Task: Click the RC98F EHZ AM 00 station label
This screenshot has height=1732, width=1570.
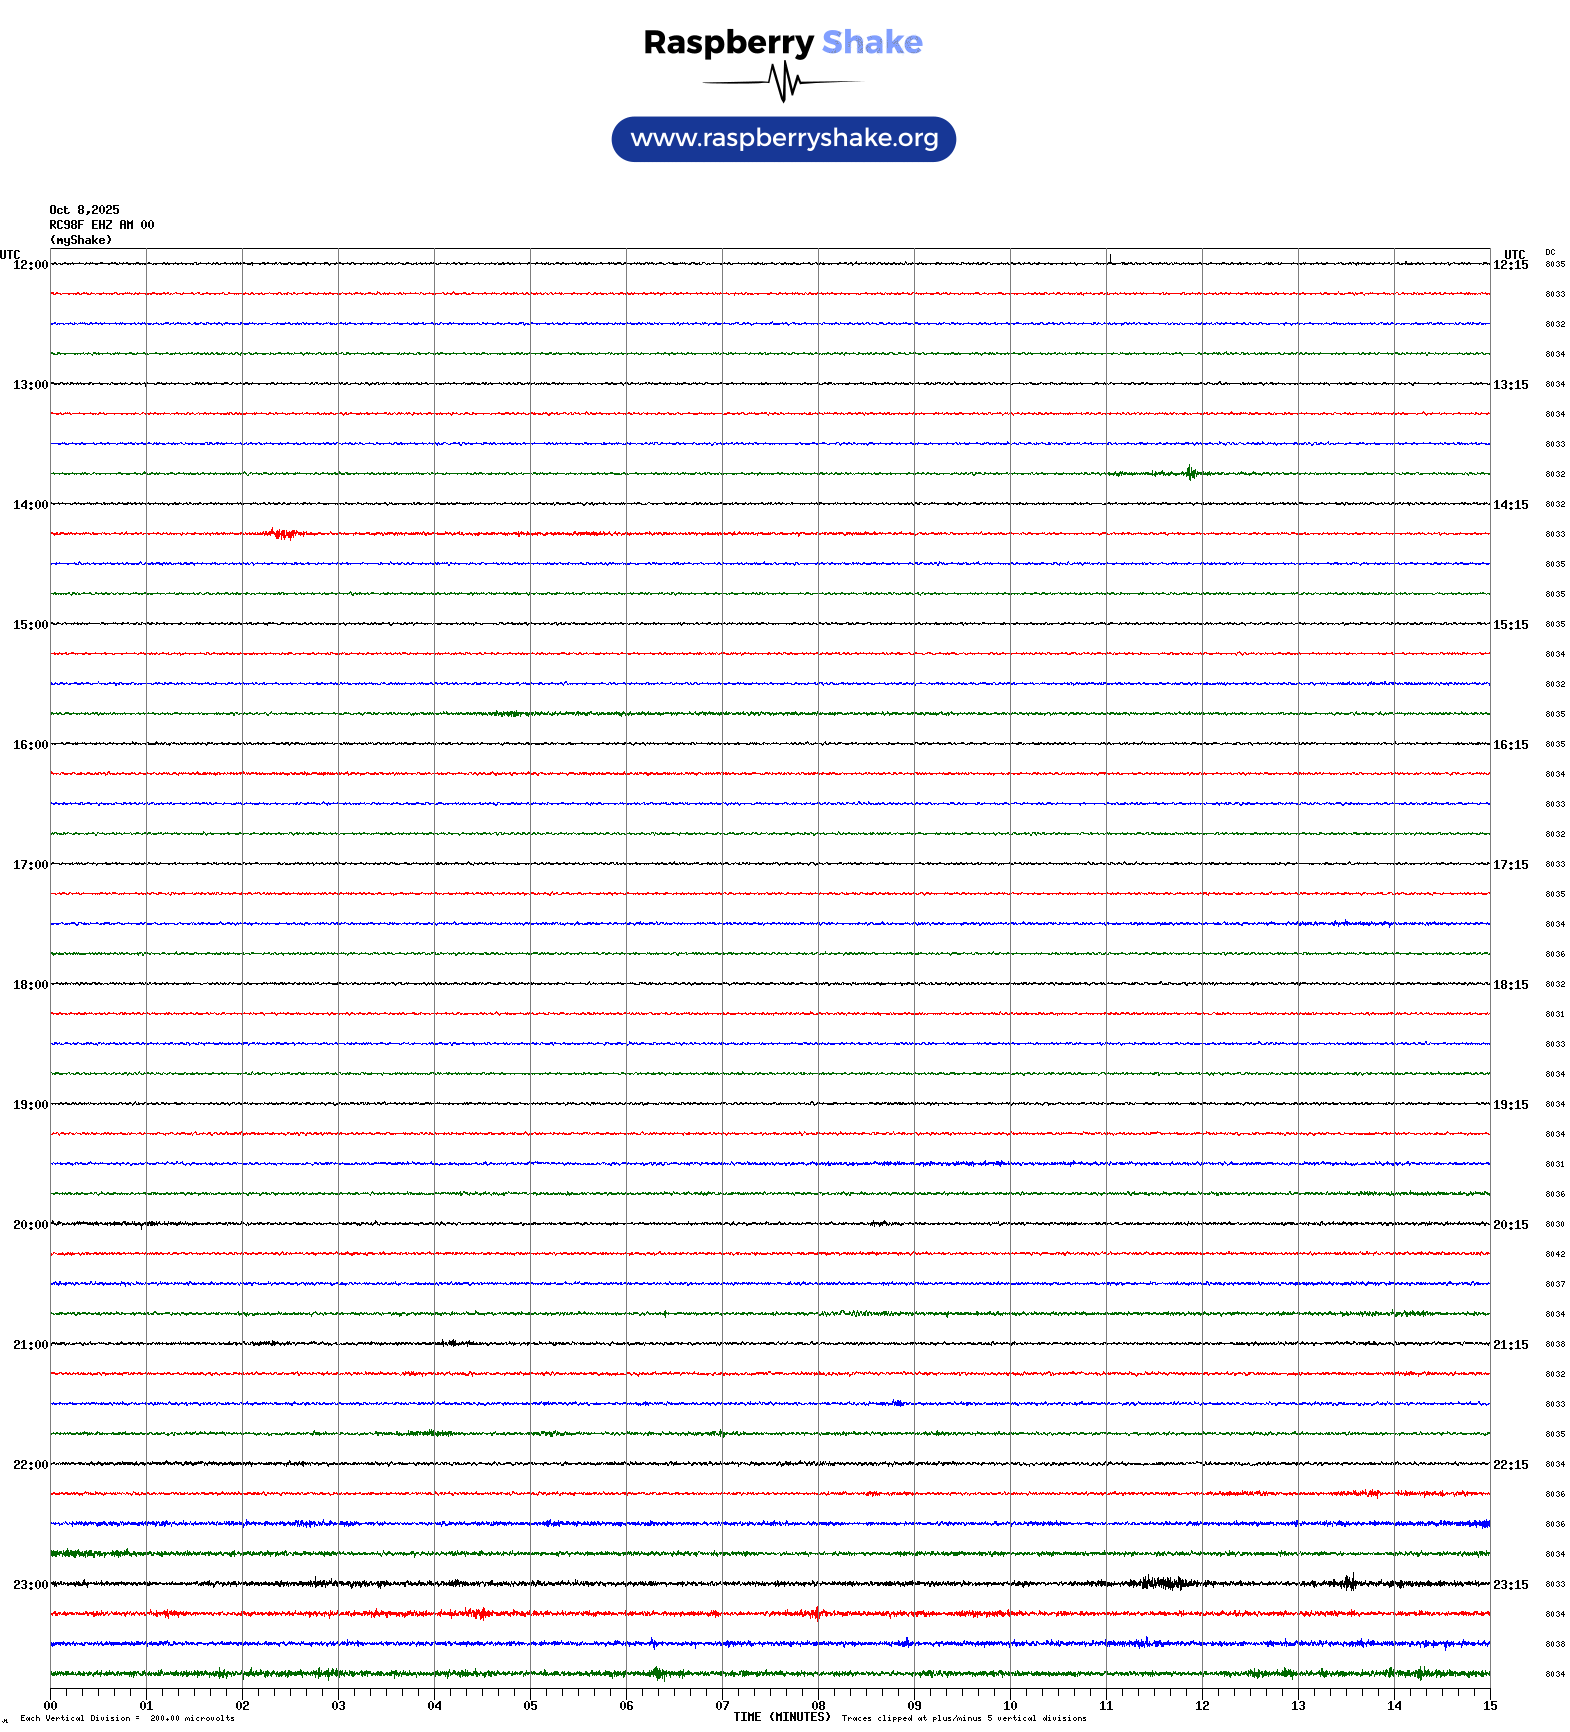Action: click(102, 225)
